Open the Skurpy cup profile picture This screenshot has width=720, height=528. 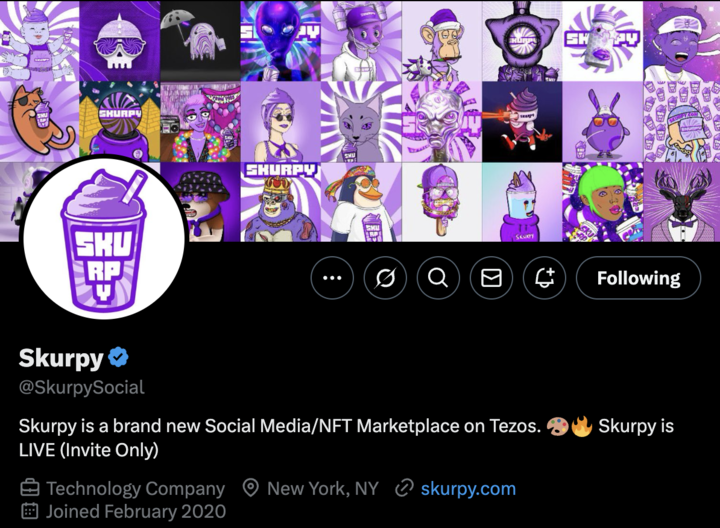[x=104, y=237]
